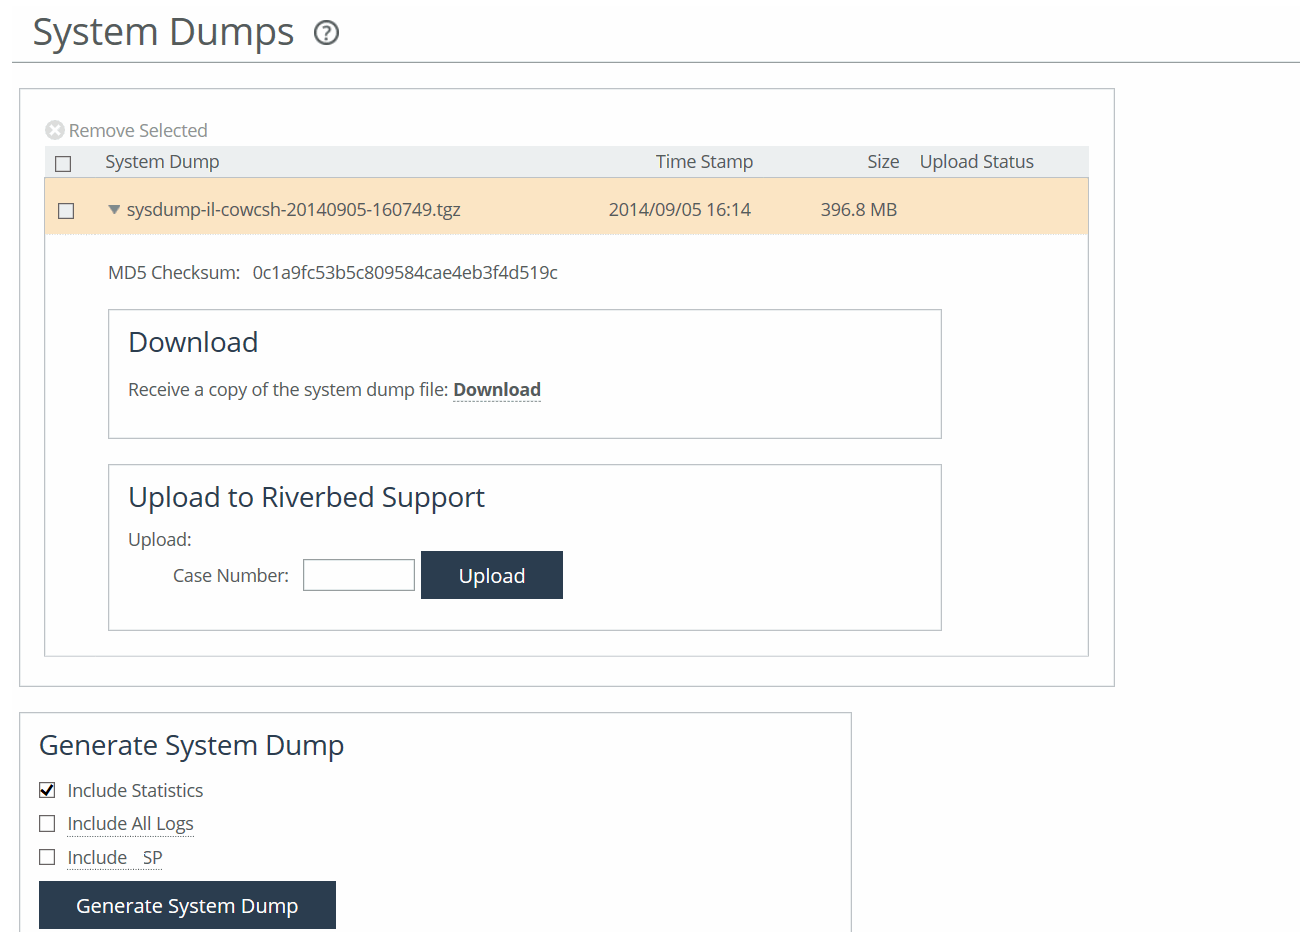This screenshot has width=1312, height=938.
Task: Open the System Dumps help icon
Action: coord(326,33)
